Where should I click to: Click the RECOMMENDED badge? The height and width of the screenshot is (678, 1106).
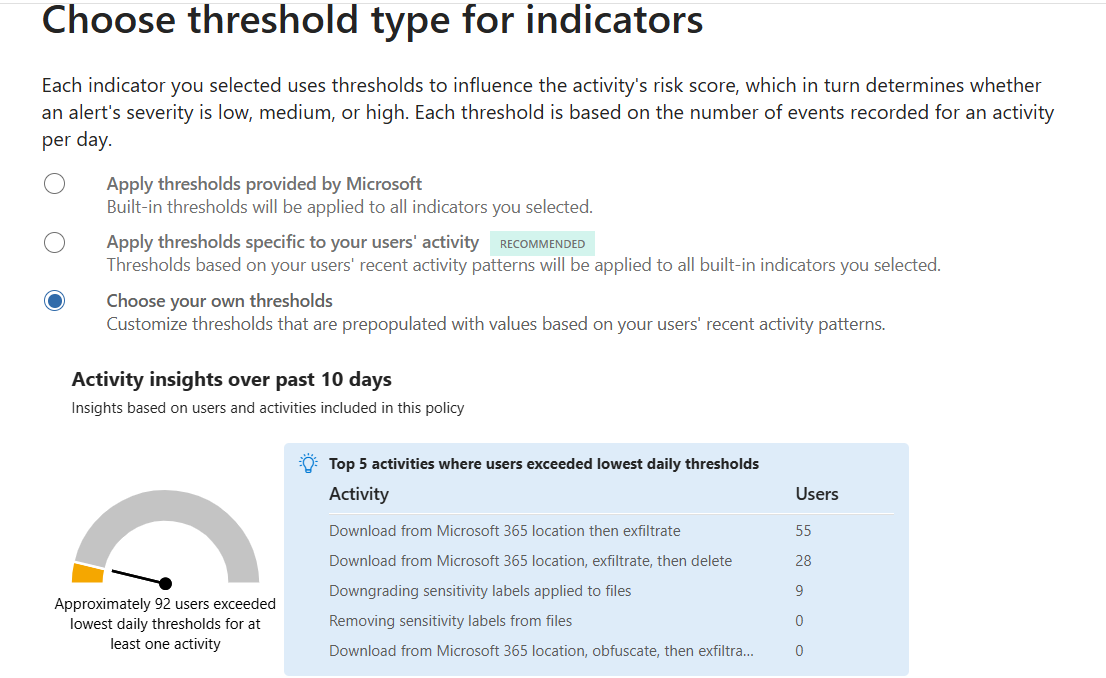542,243
